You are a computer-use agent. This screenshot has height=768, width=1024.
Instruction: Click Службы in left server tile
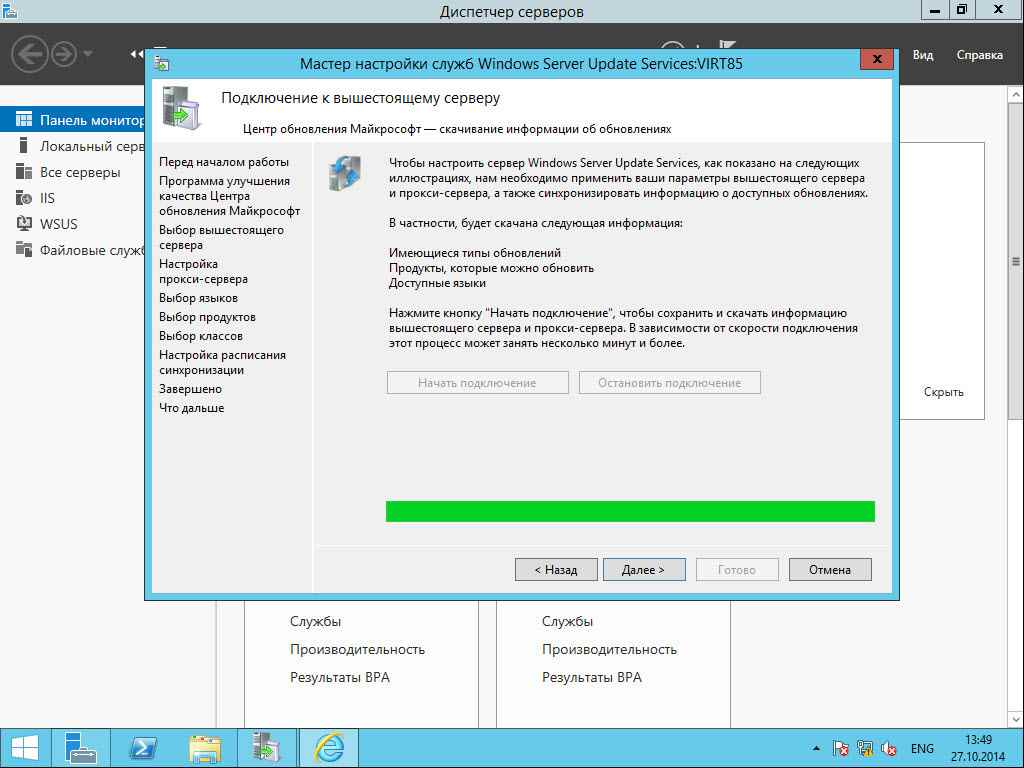315,622
